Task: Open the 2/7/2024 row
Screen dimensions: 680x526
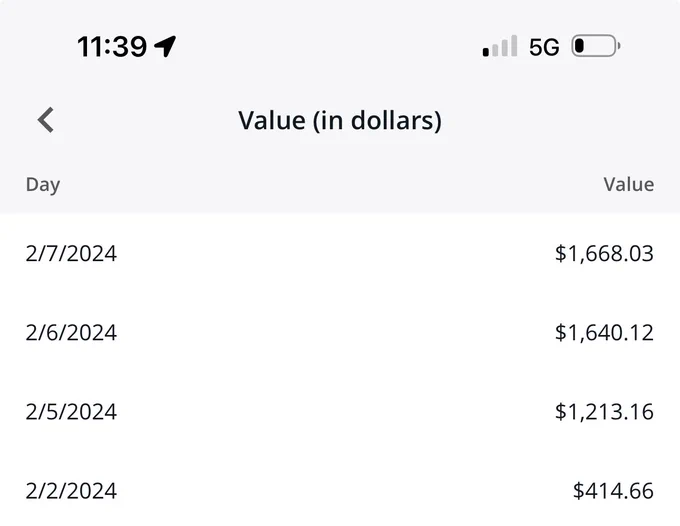Action: click(340, 253)
